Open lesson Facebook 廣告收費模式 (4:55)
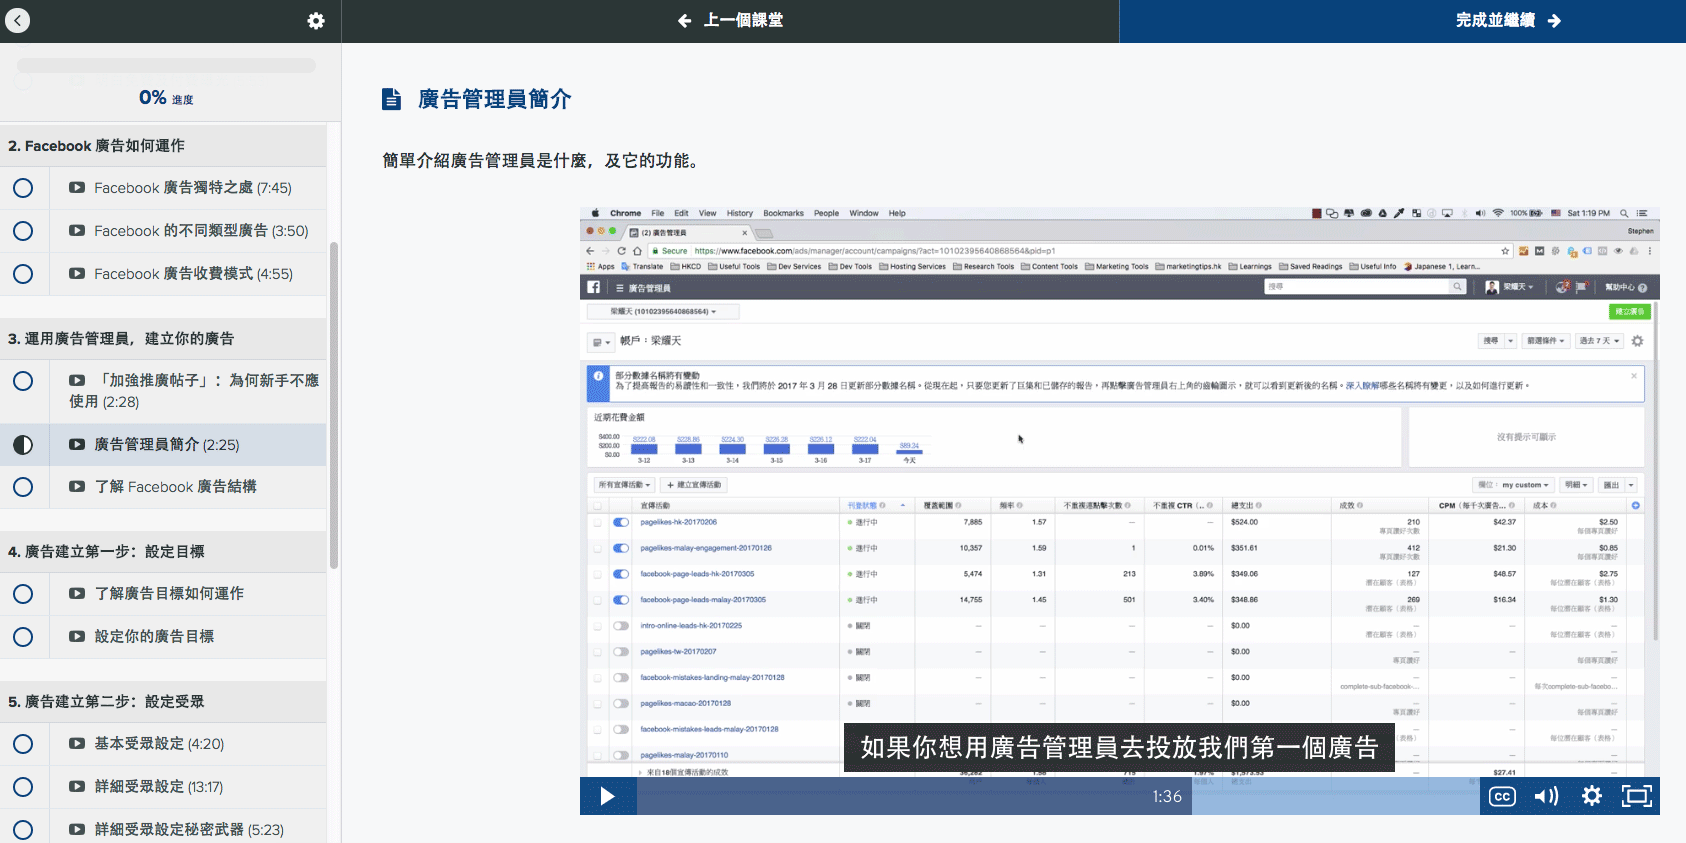This screenshot has width=1686, height=843. coord(193,274)
